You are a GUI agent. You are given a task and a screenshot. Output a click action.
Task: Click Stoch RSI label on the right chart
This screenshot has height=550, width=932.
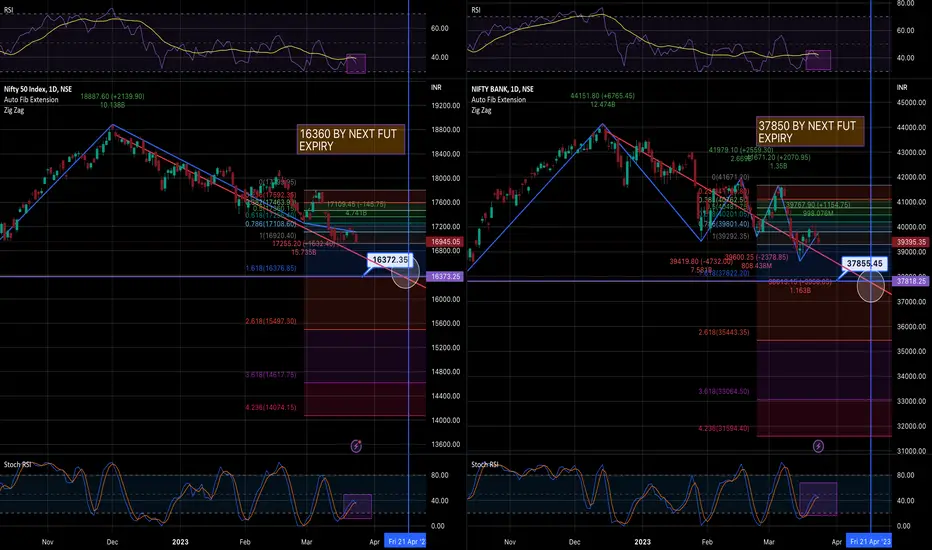coord(485,464)
